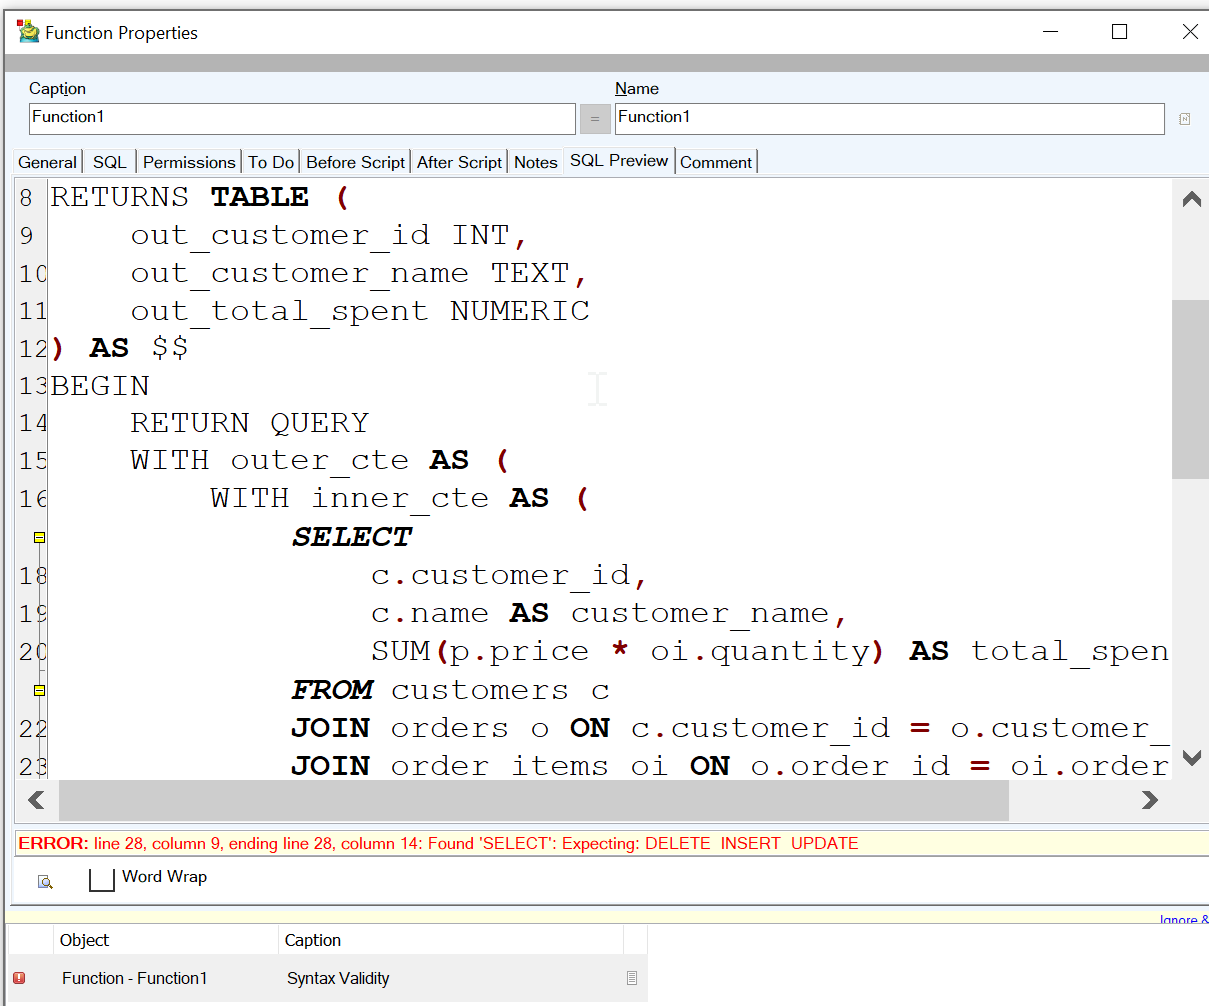Click the find magnifier icon near Word Wrap
1209x1006 pixels.
pos(45,881)
